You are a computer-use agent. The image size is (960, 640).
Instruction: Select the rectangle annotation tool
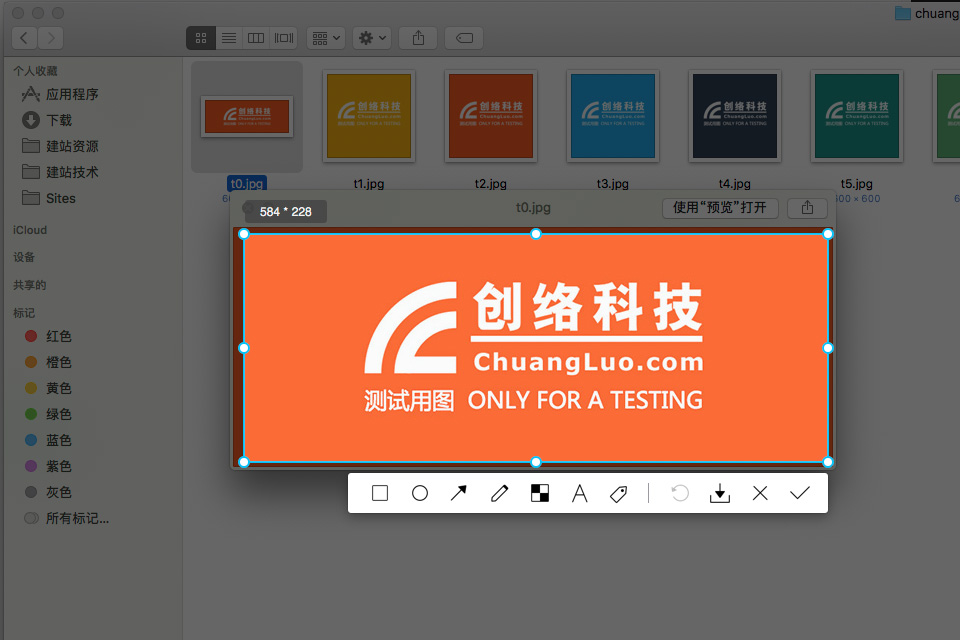point(380,493)
